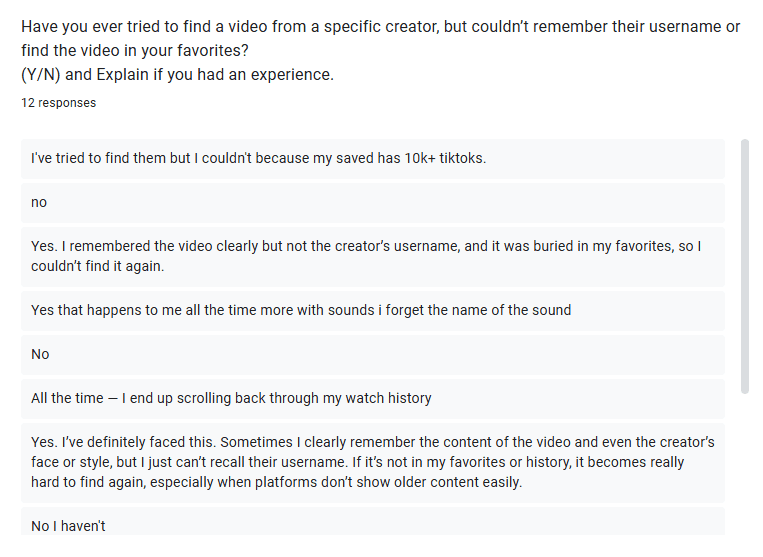Click the question title about finding a creator's video

pyautogui.click(x=380, y=27)
